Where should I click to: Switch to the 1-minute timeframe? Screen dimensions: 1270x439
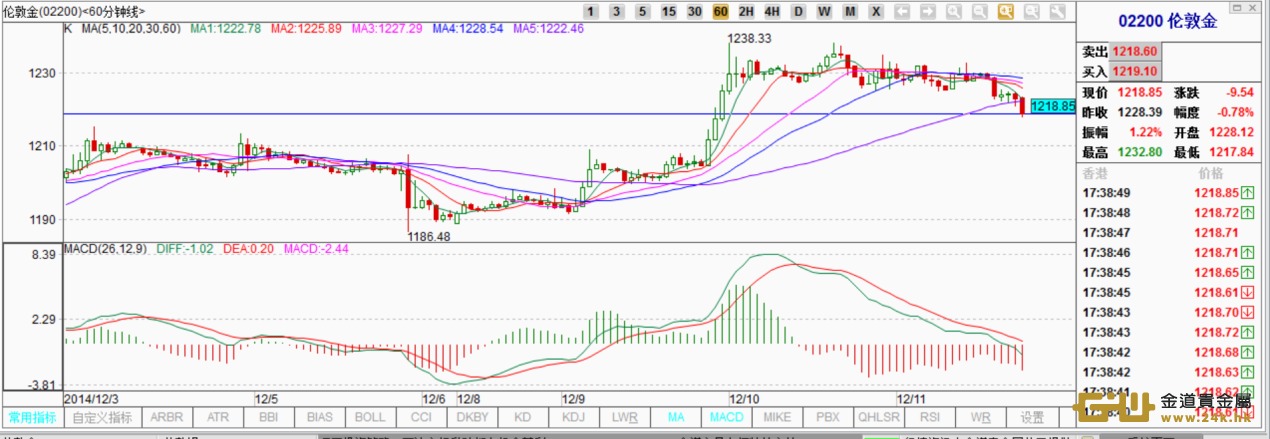point(591,12)
